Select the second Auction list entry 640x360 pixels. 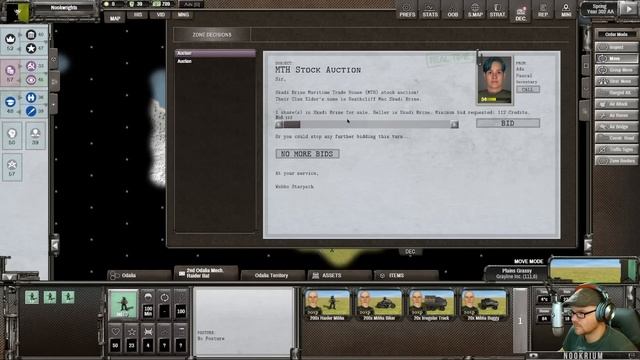(215, 61)
